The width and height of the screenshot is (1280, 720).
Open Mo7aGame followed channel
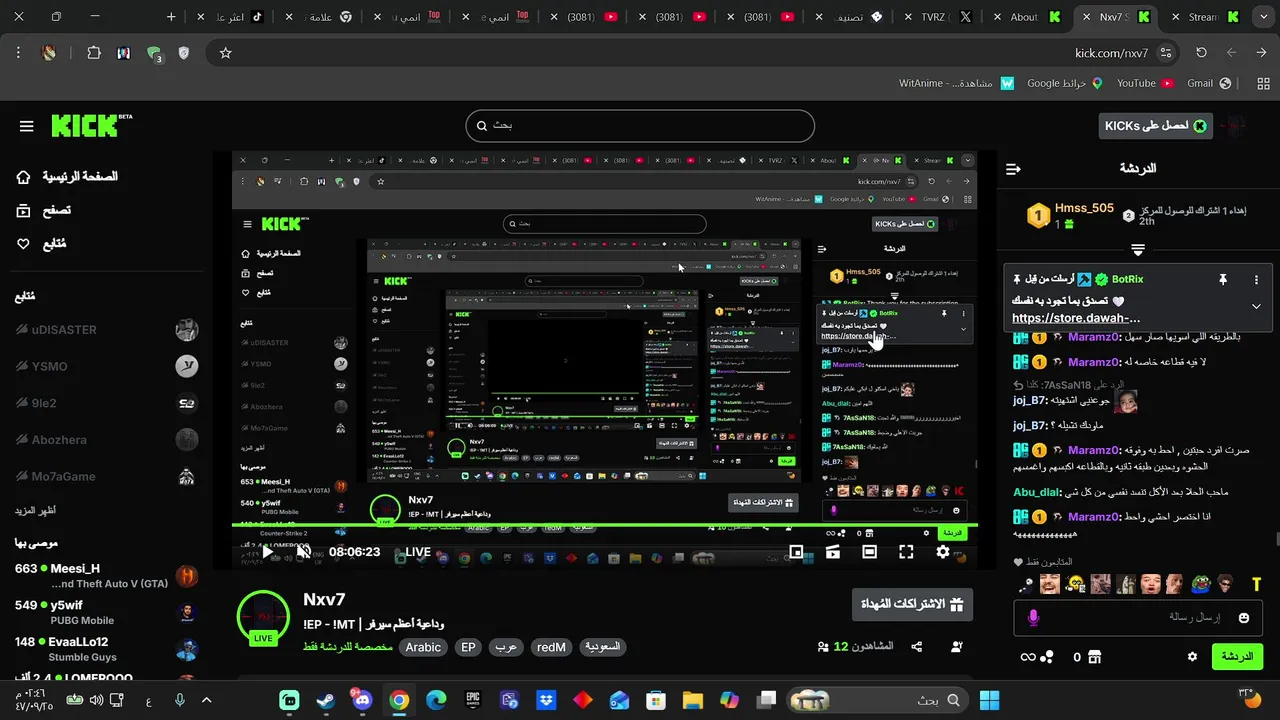tap(106, 477)
